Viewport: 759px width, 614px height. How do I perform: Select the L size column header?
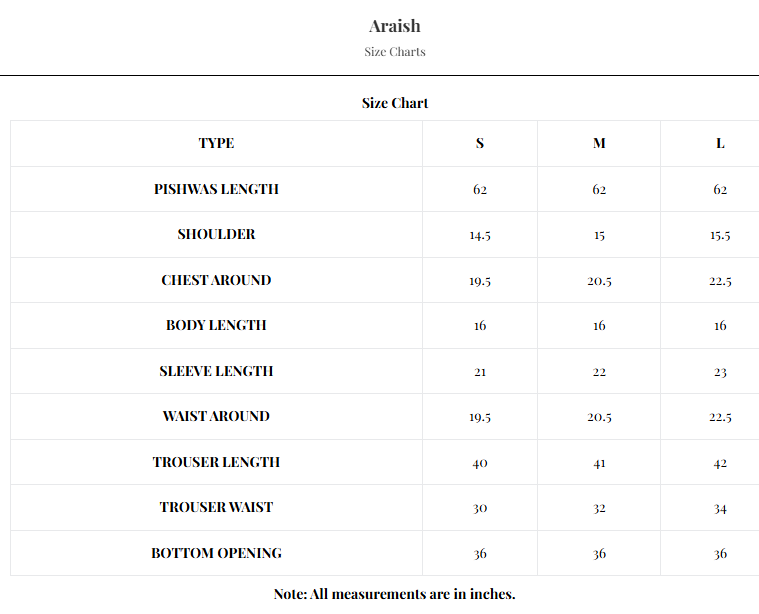[720, 143]
